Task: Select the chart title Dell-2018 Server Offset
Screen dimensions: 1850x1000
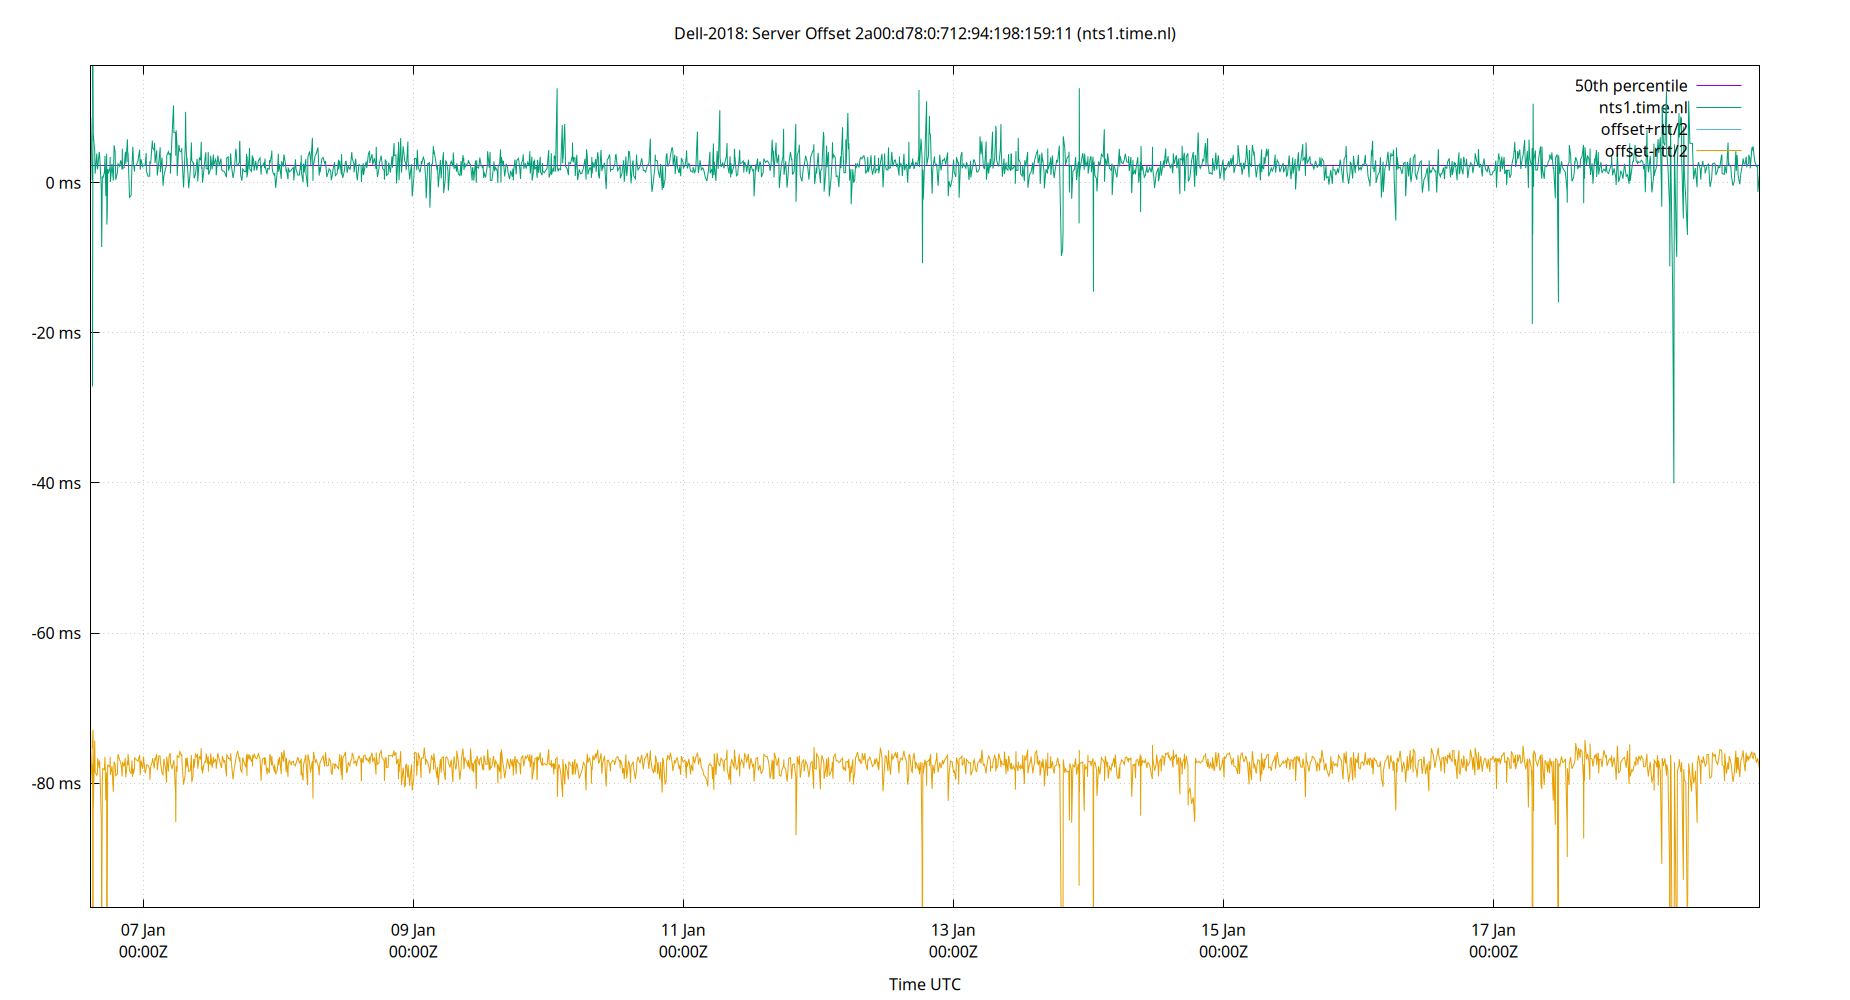Action: click(x=925, y=33)
